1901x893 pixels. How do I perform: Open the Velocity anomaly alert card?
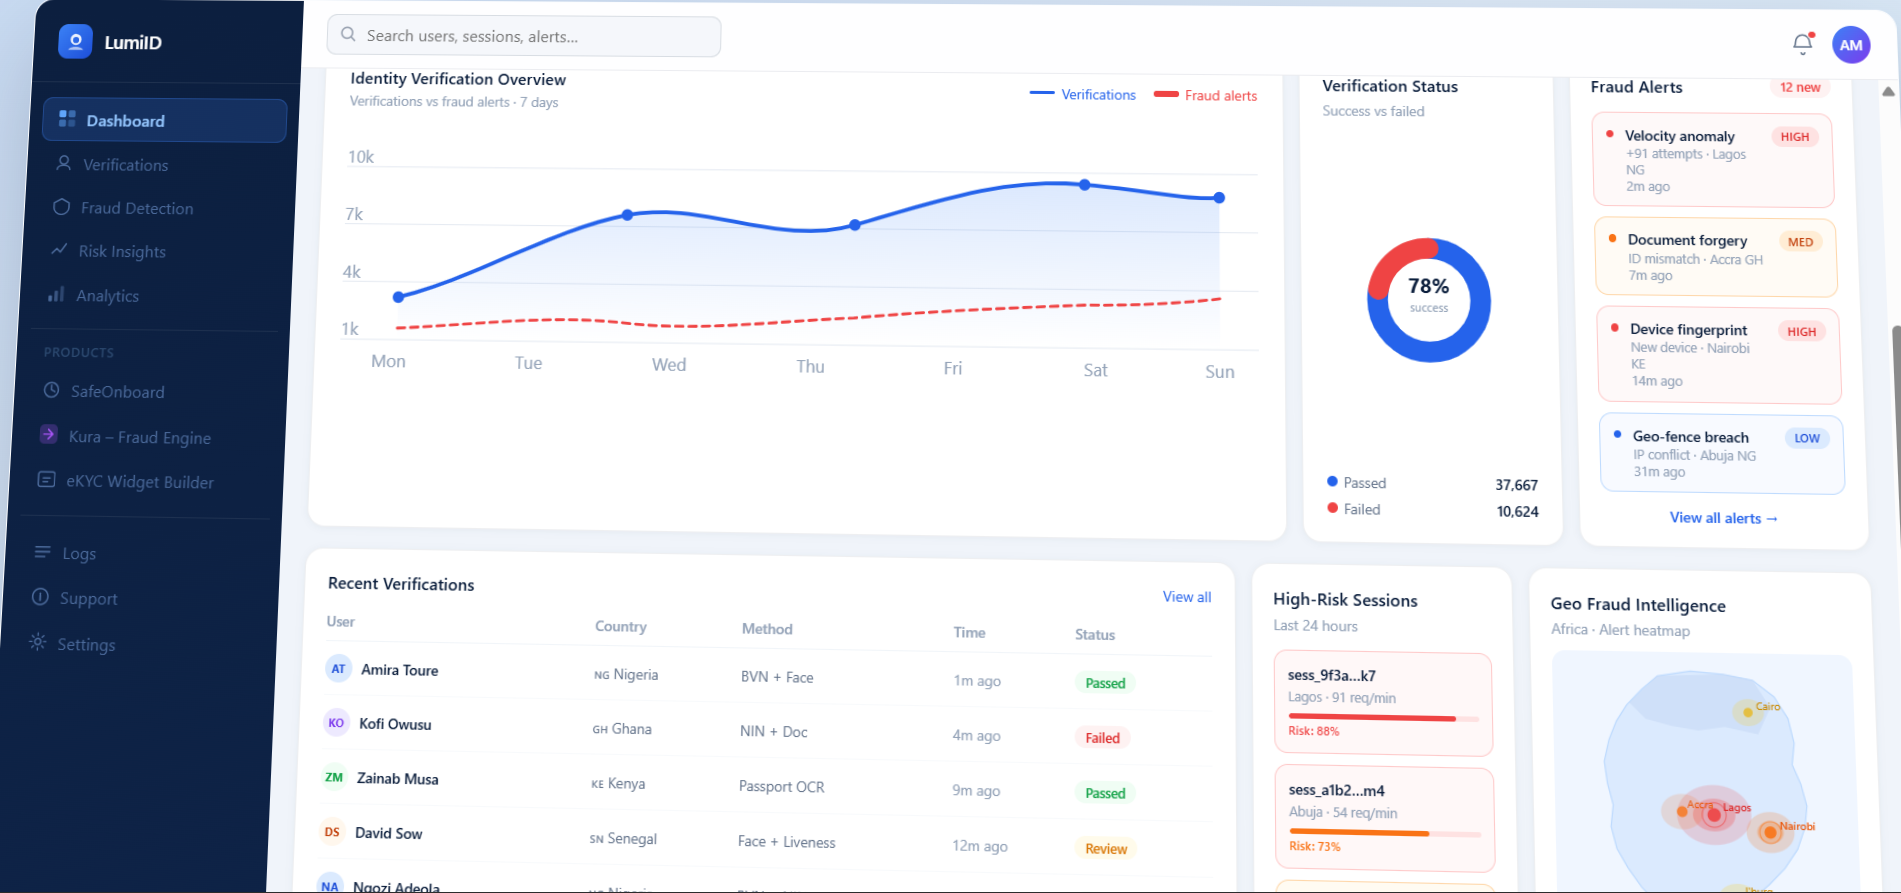(1711, 160)
